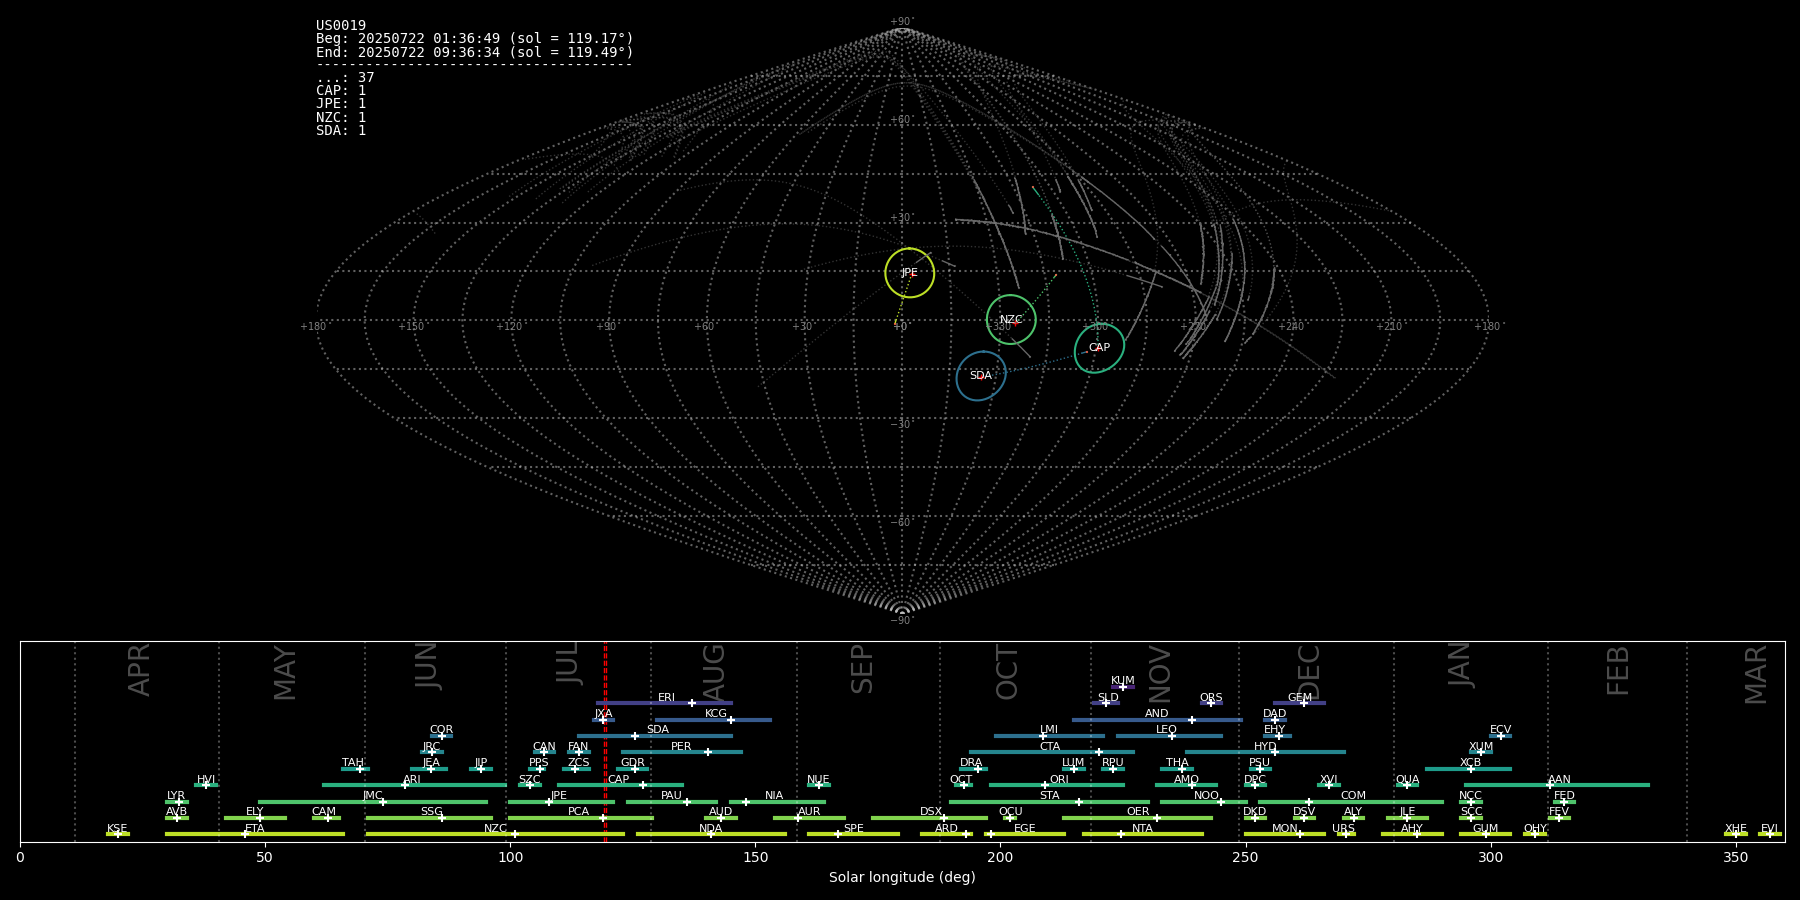This screenshot has height=900, width=1800.
Task: Click the AUG month label
Action: [714, 672]
